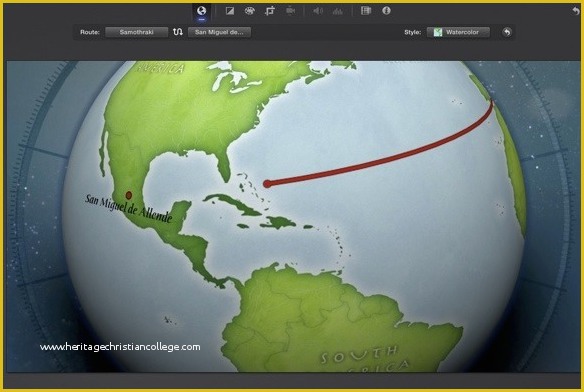584x392 pixels.
Task: Open the clip filter filmstrip icon
Action: tap(366, 11)
